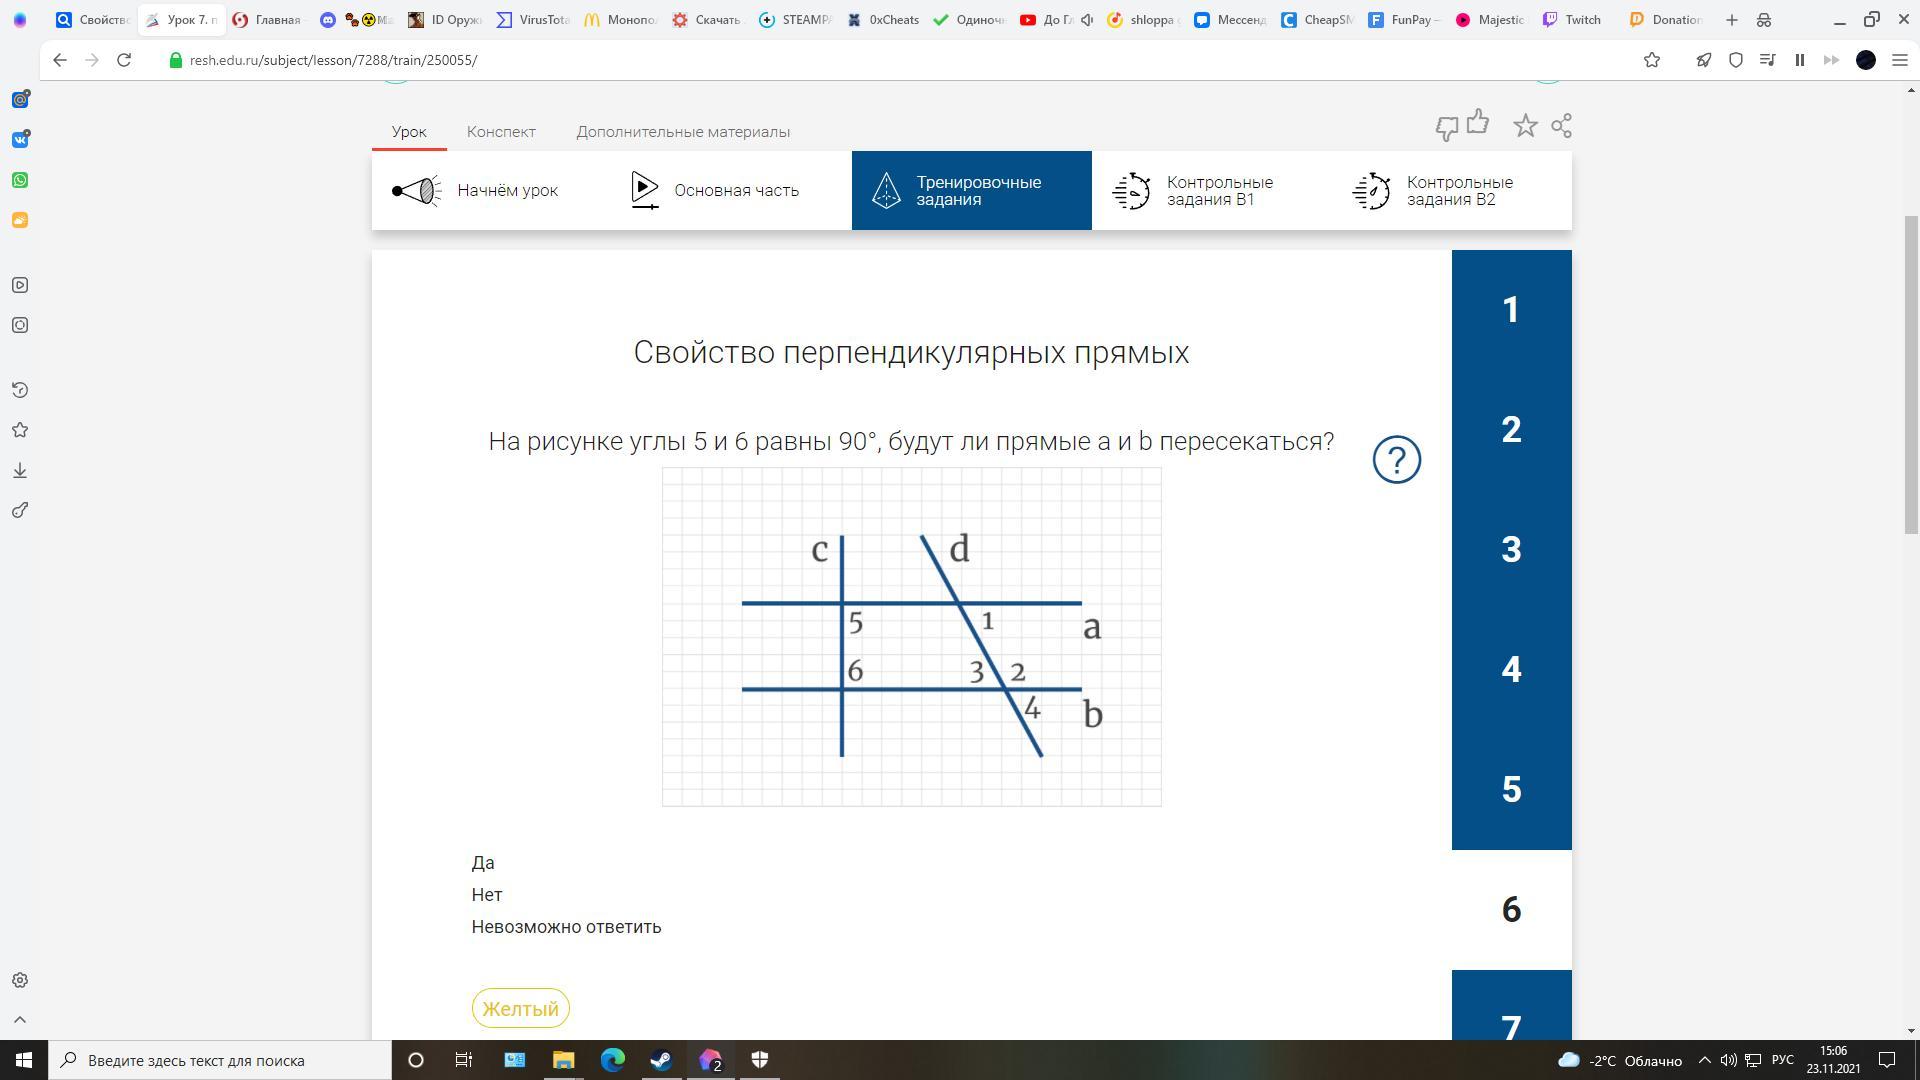This screenshot has height=1080, width=1920.
Task: Click the question mark help icon
Action: [1396, 460]
